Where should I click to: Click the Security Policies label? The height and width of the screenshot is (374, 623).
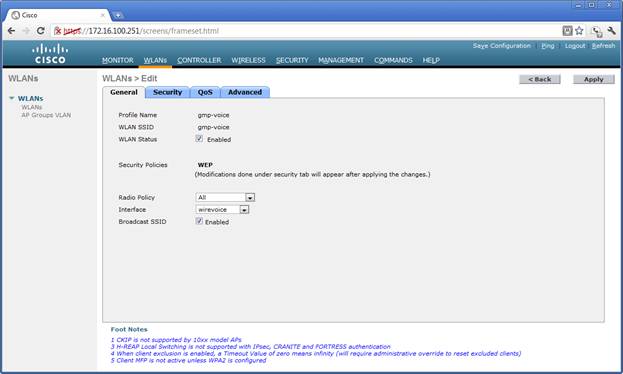point(143,165)
